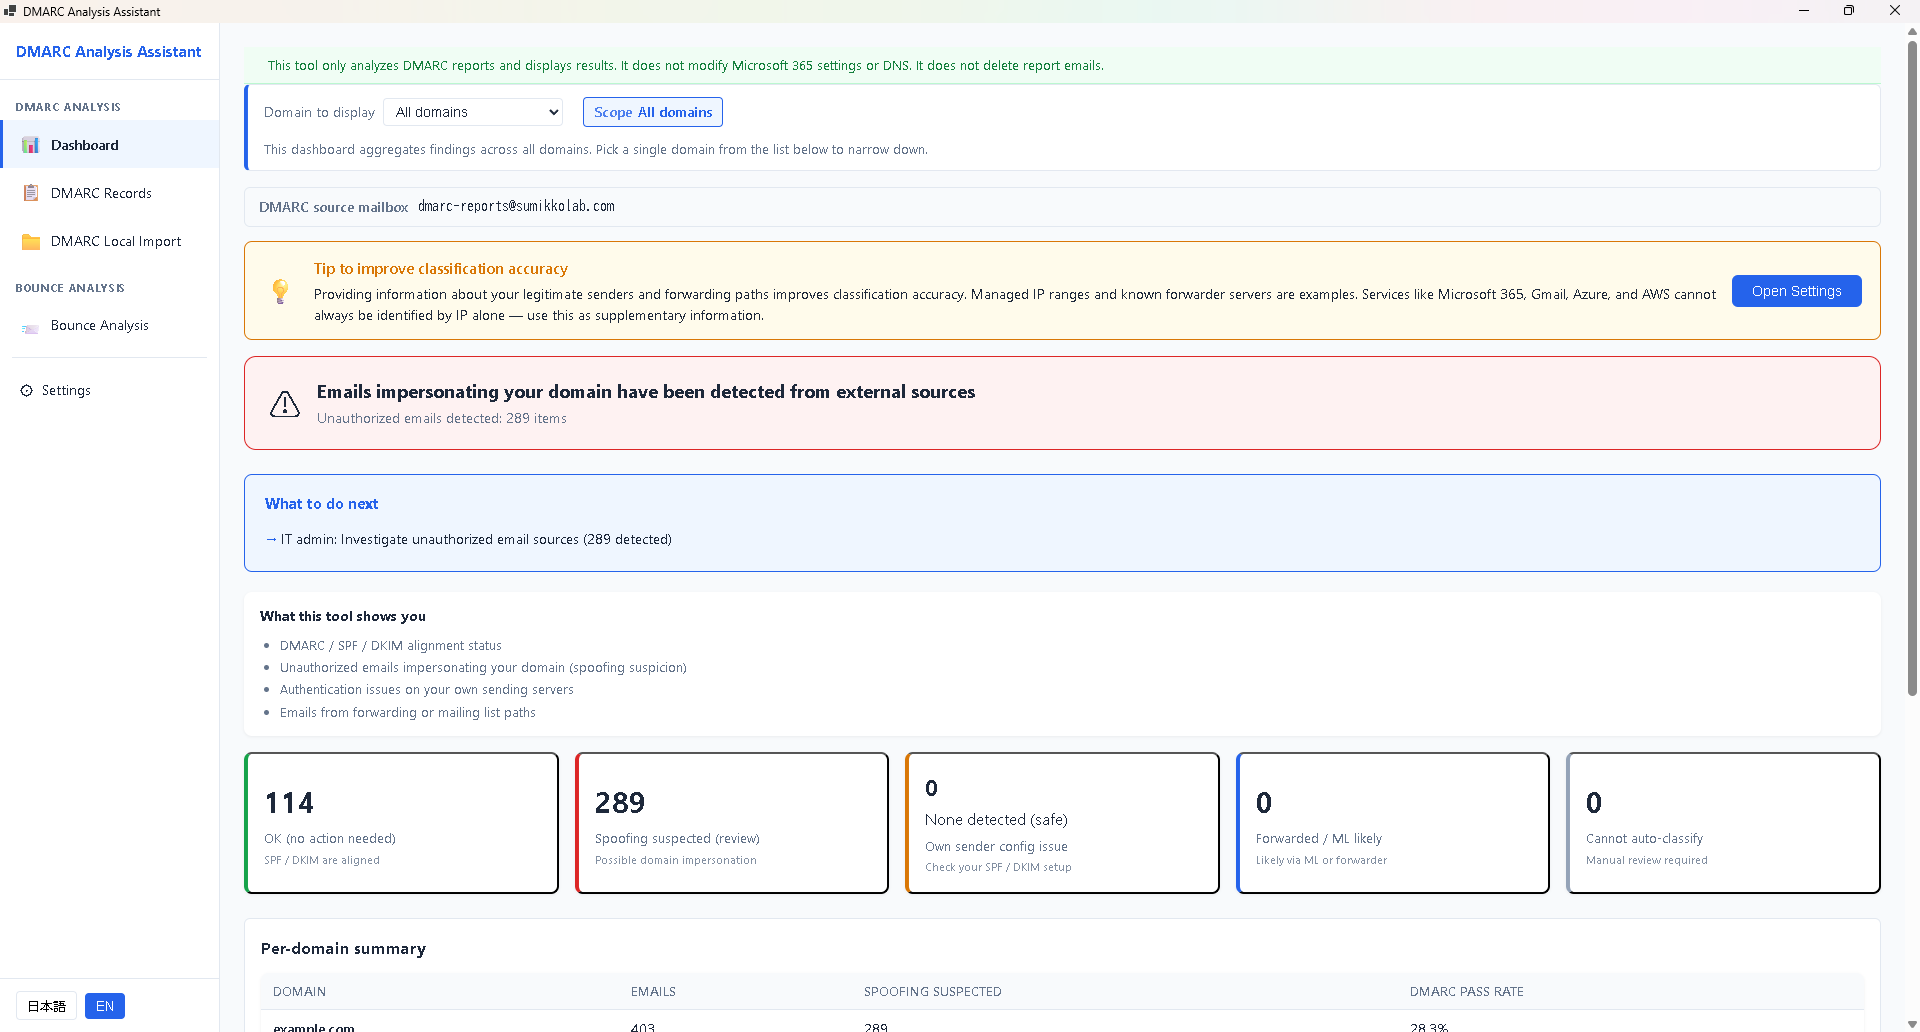
Task: Select the Forwarded / ML likely card
Action: 1393,823
